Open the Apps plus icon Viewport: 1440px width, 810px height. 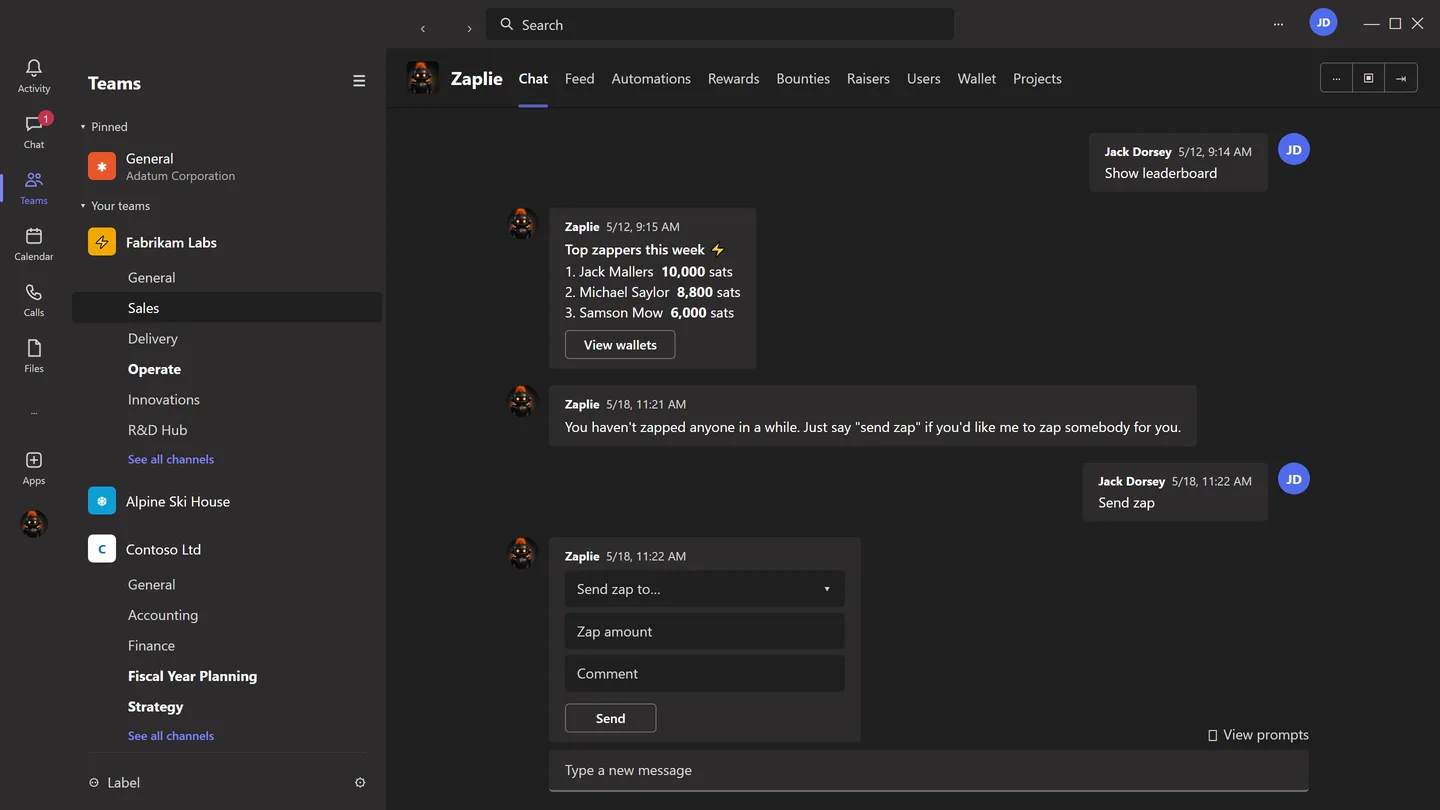tap(34, 460)
